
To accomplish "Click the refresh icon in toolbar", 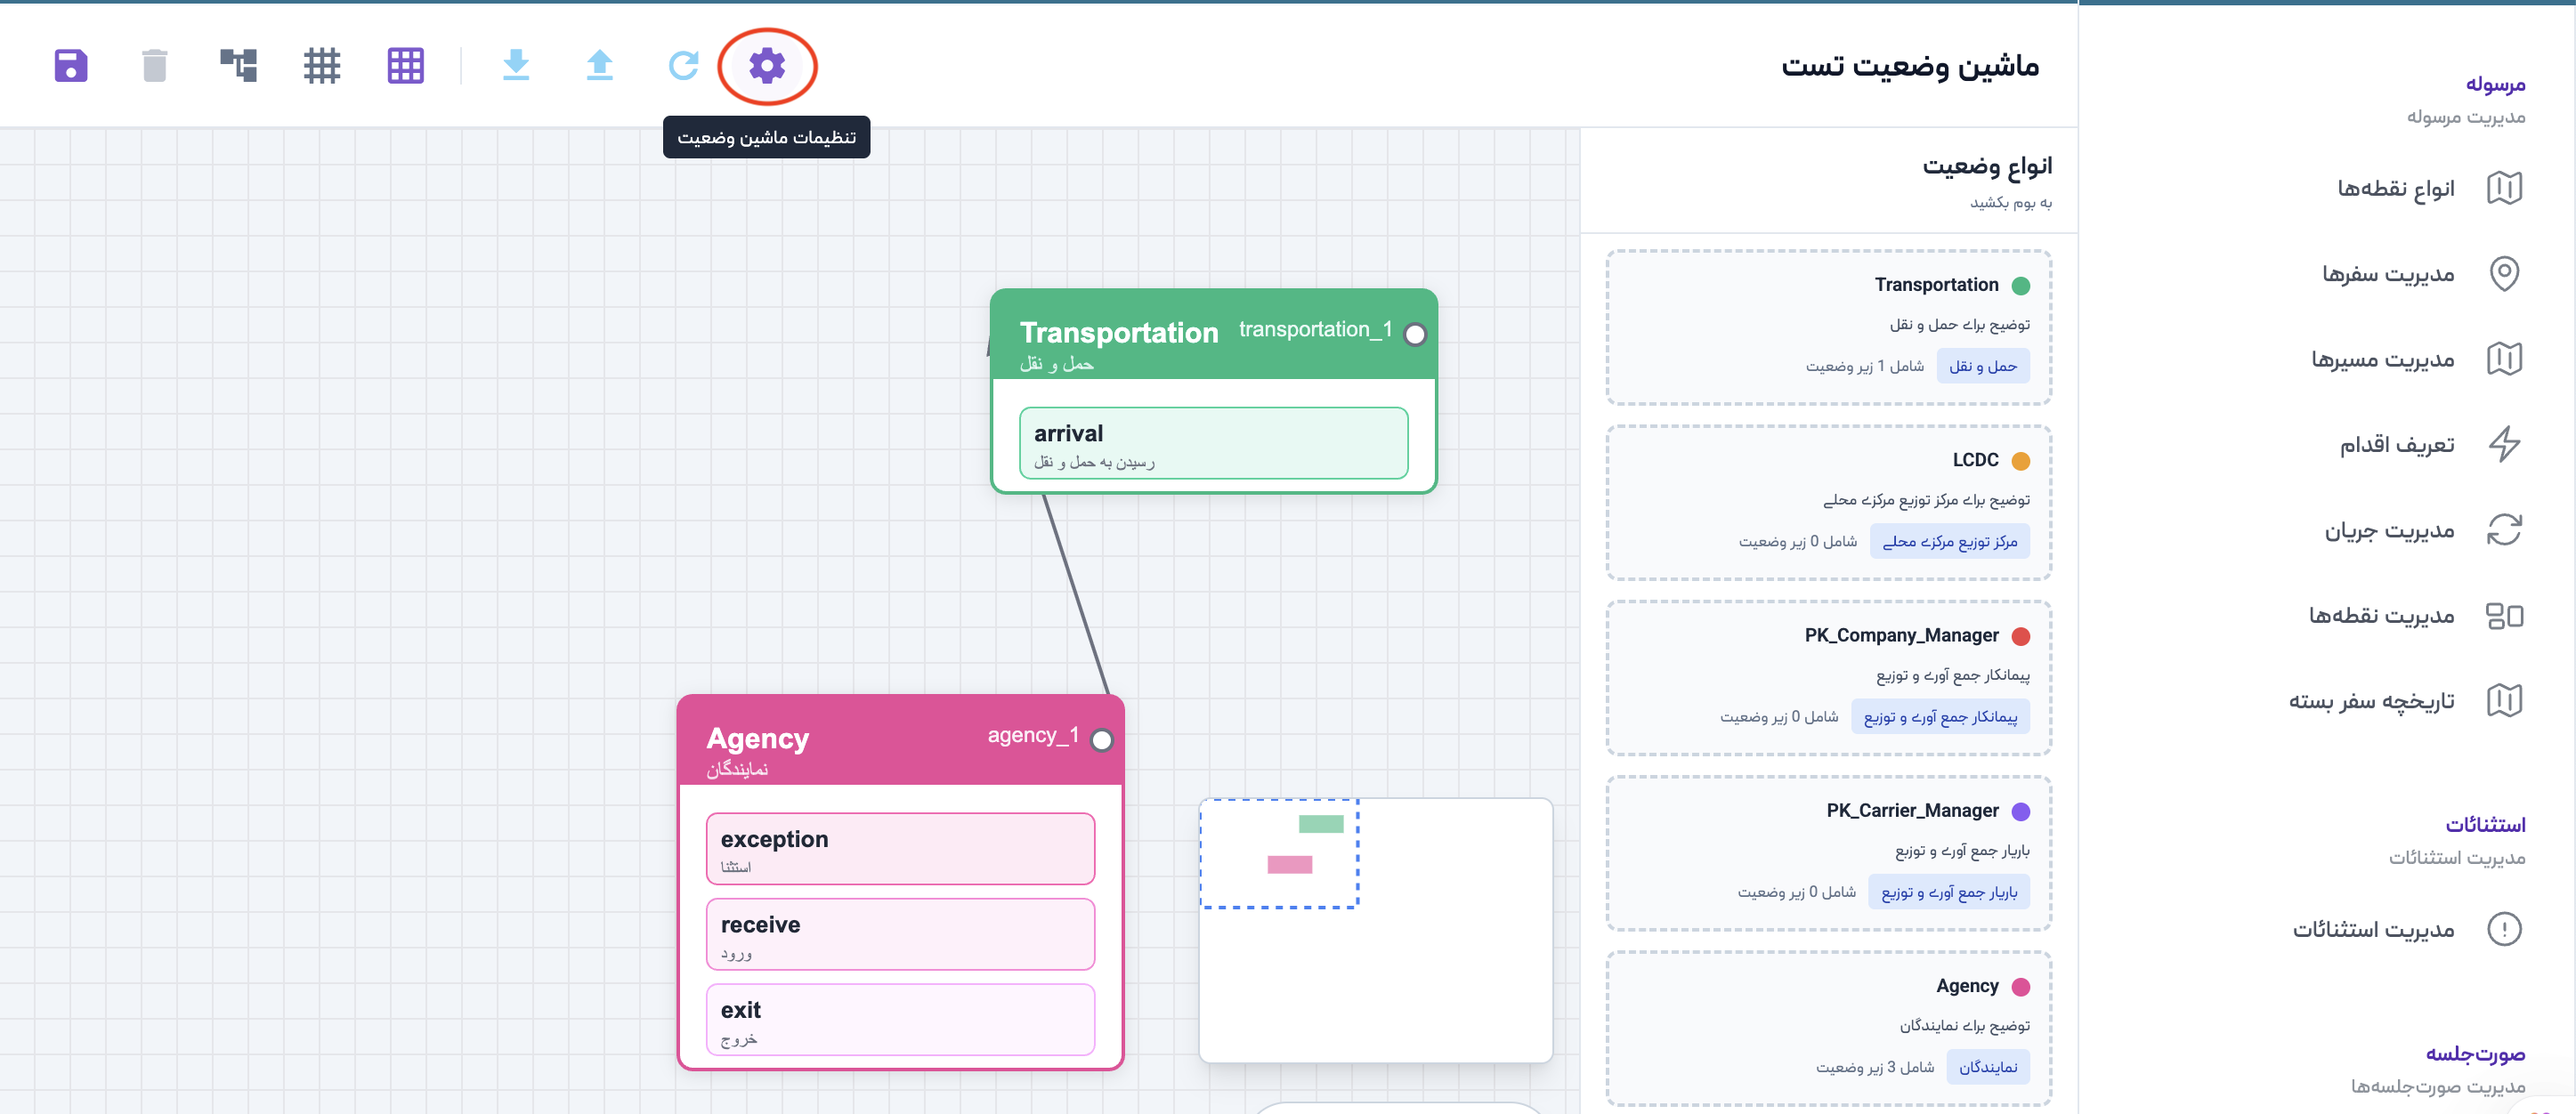I will coord(683,66).
